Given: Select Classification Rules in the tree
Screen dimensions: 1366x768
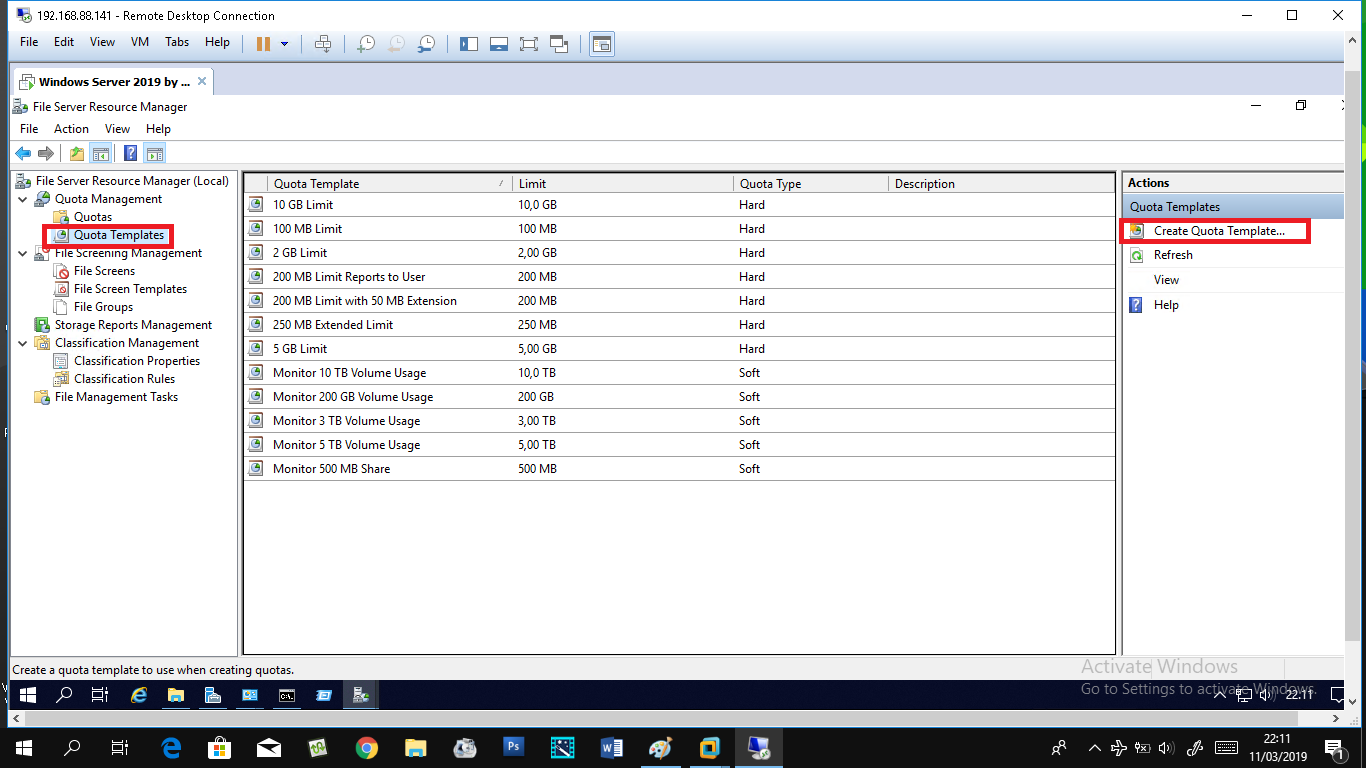Looking at the screenshot, I should click(x=124, y=379).
